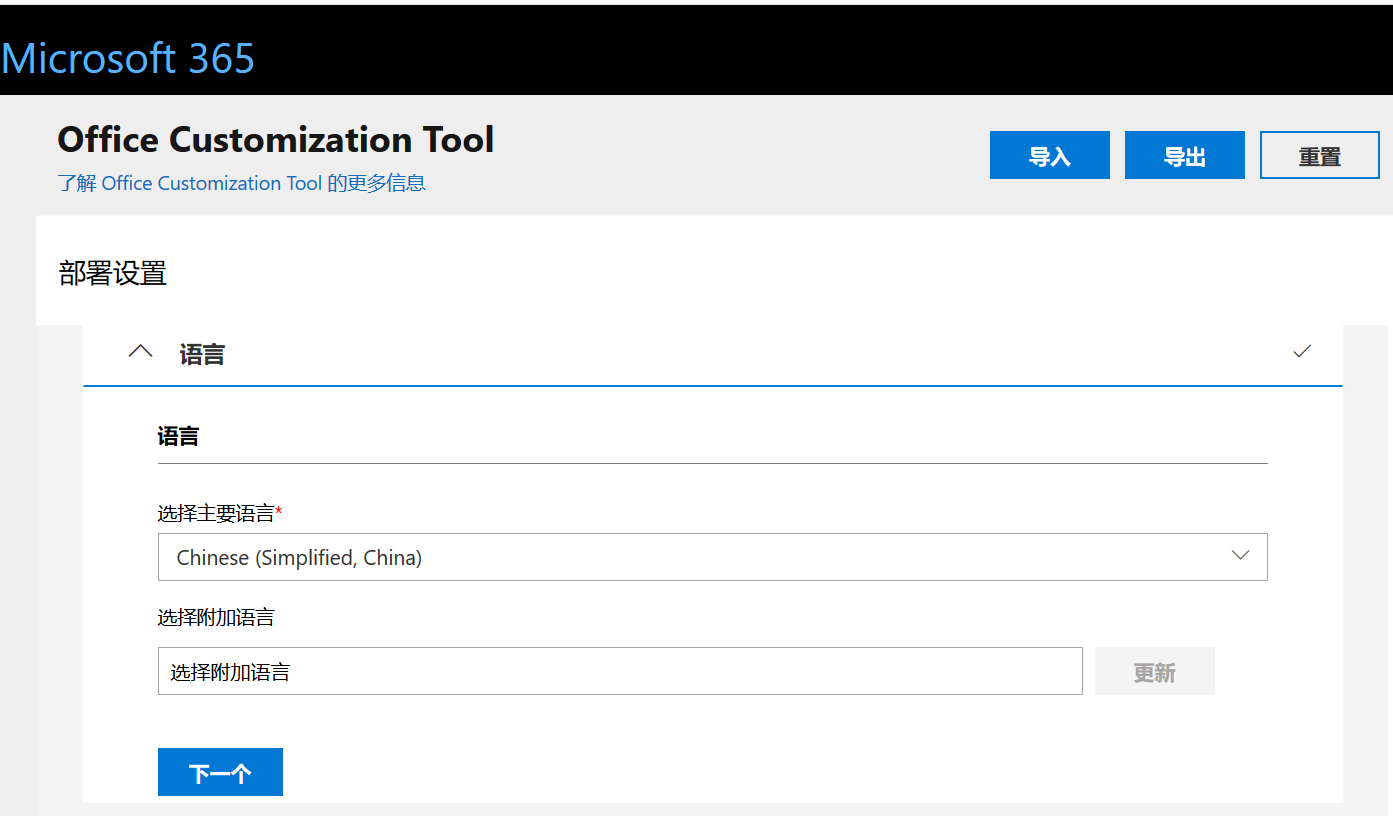Click the 选择主要语言 field label
This screenshot has width=1393, height=816.
pyautogui.click(x=220, y=513)
